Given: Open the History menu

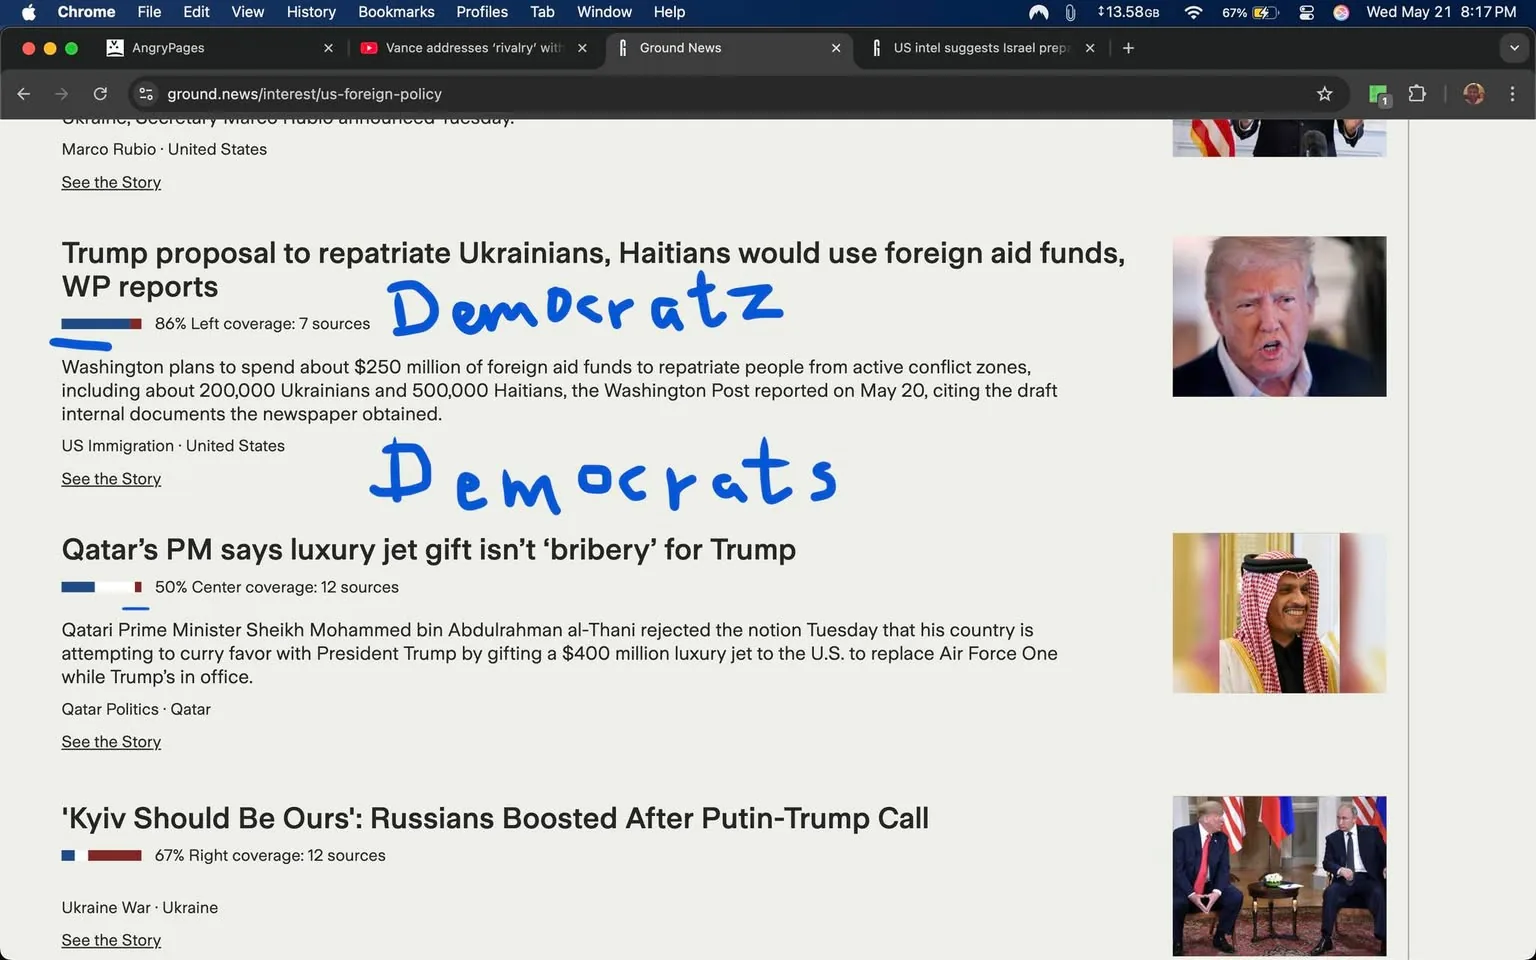Looking at the screenshot, I should coord(311,12).
